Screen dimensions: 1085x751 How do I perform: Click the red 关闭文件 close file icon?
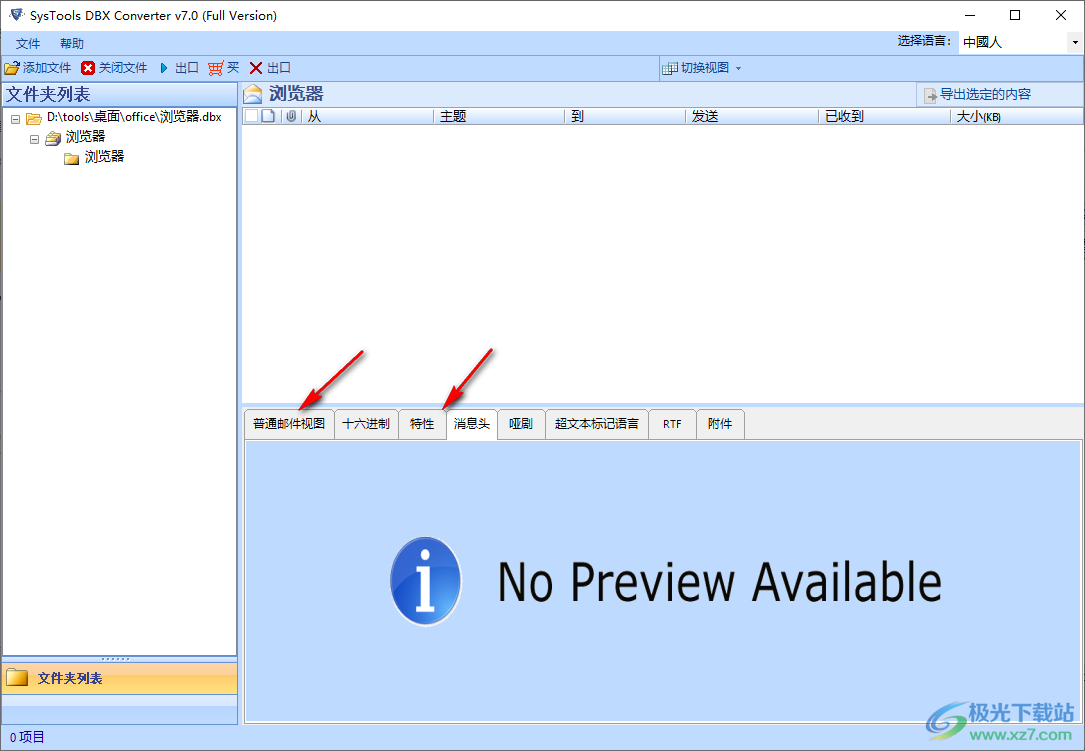tap(87, 67)
